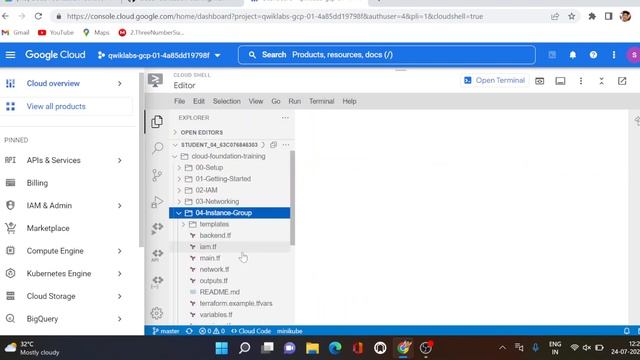The width and height of the screenshot is (640, 360).
Task: Open the project selector qwiklabs-gcp dropdown
Action: [x=159, y=55]
